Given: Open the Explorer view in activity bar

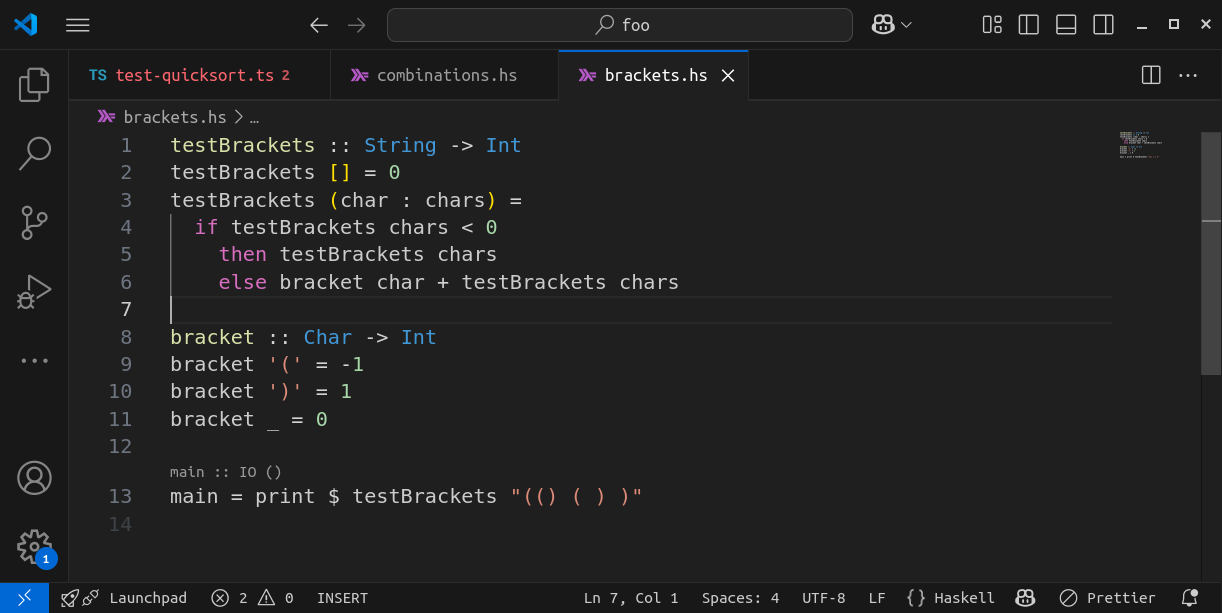Looking at the screenshot, I should (34, 85).
